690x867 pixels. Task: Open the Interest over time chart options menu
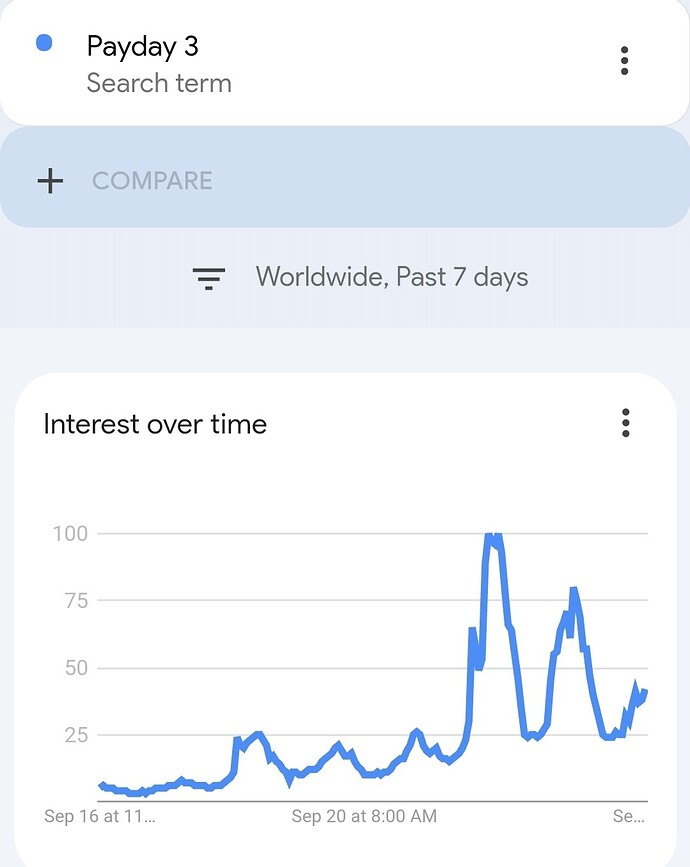625,423
